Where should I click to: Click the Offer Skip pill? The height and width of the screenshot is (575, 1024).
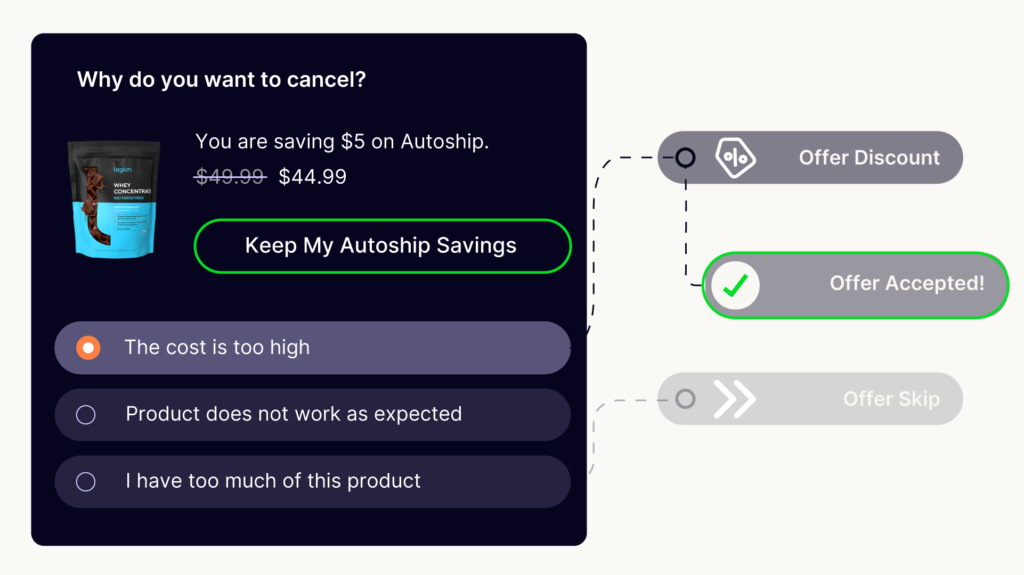click(810, 399)
